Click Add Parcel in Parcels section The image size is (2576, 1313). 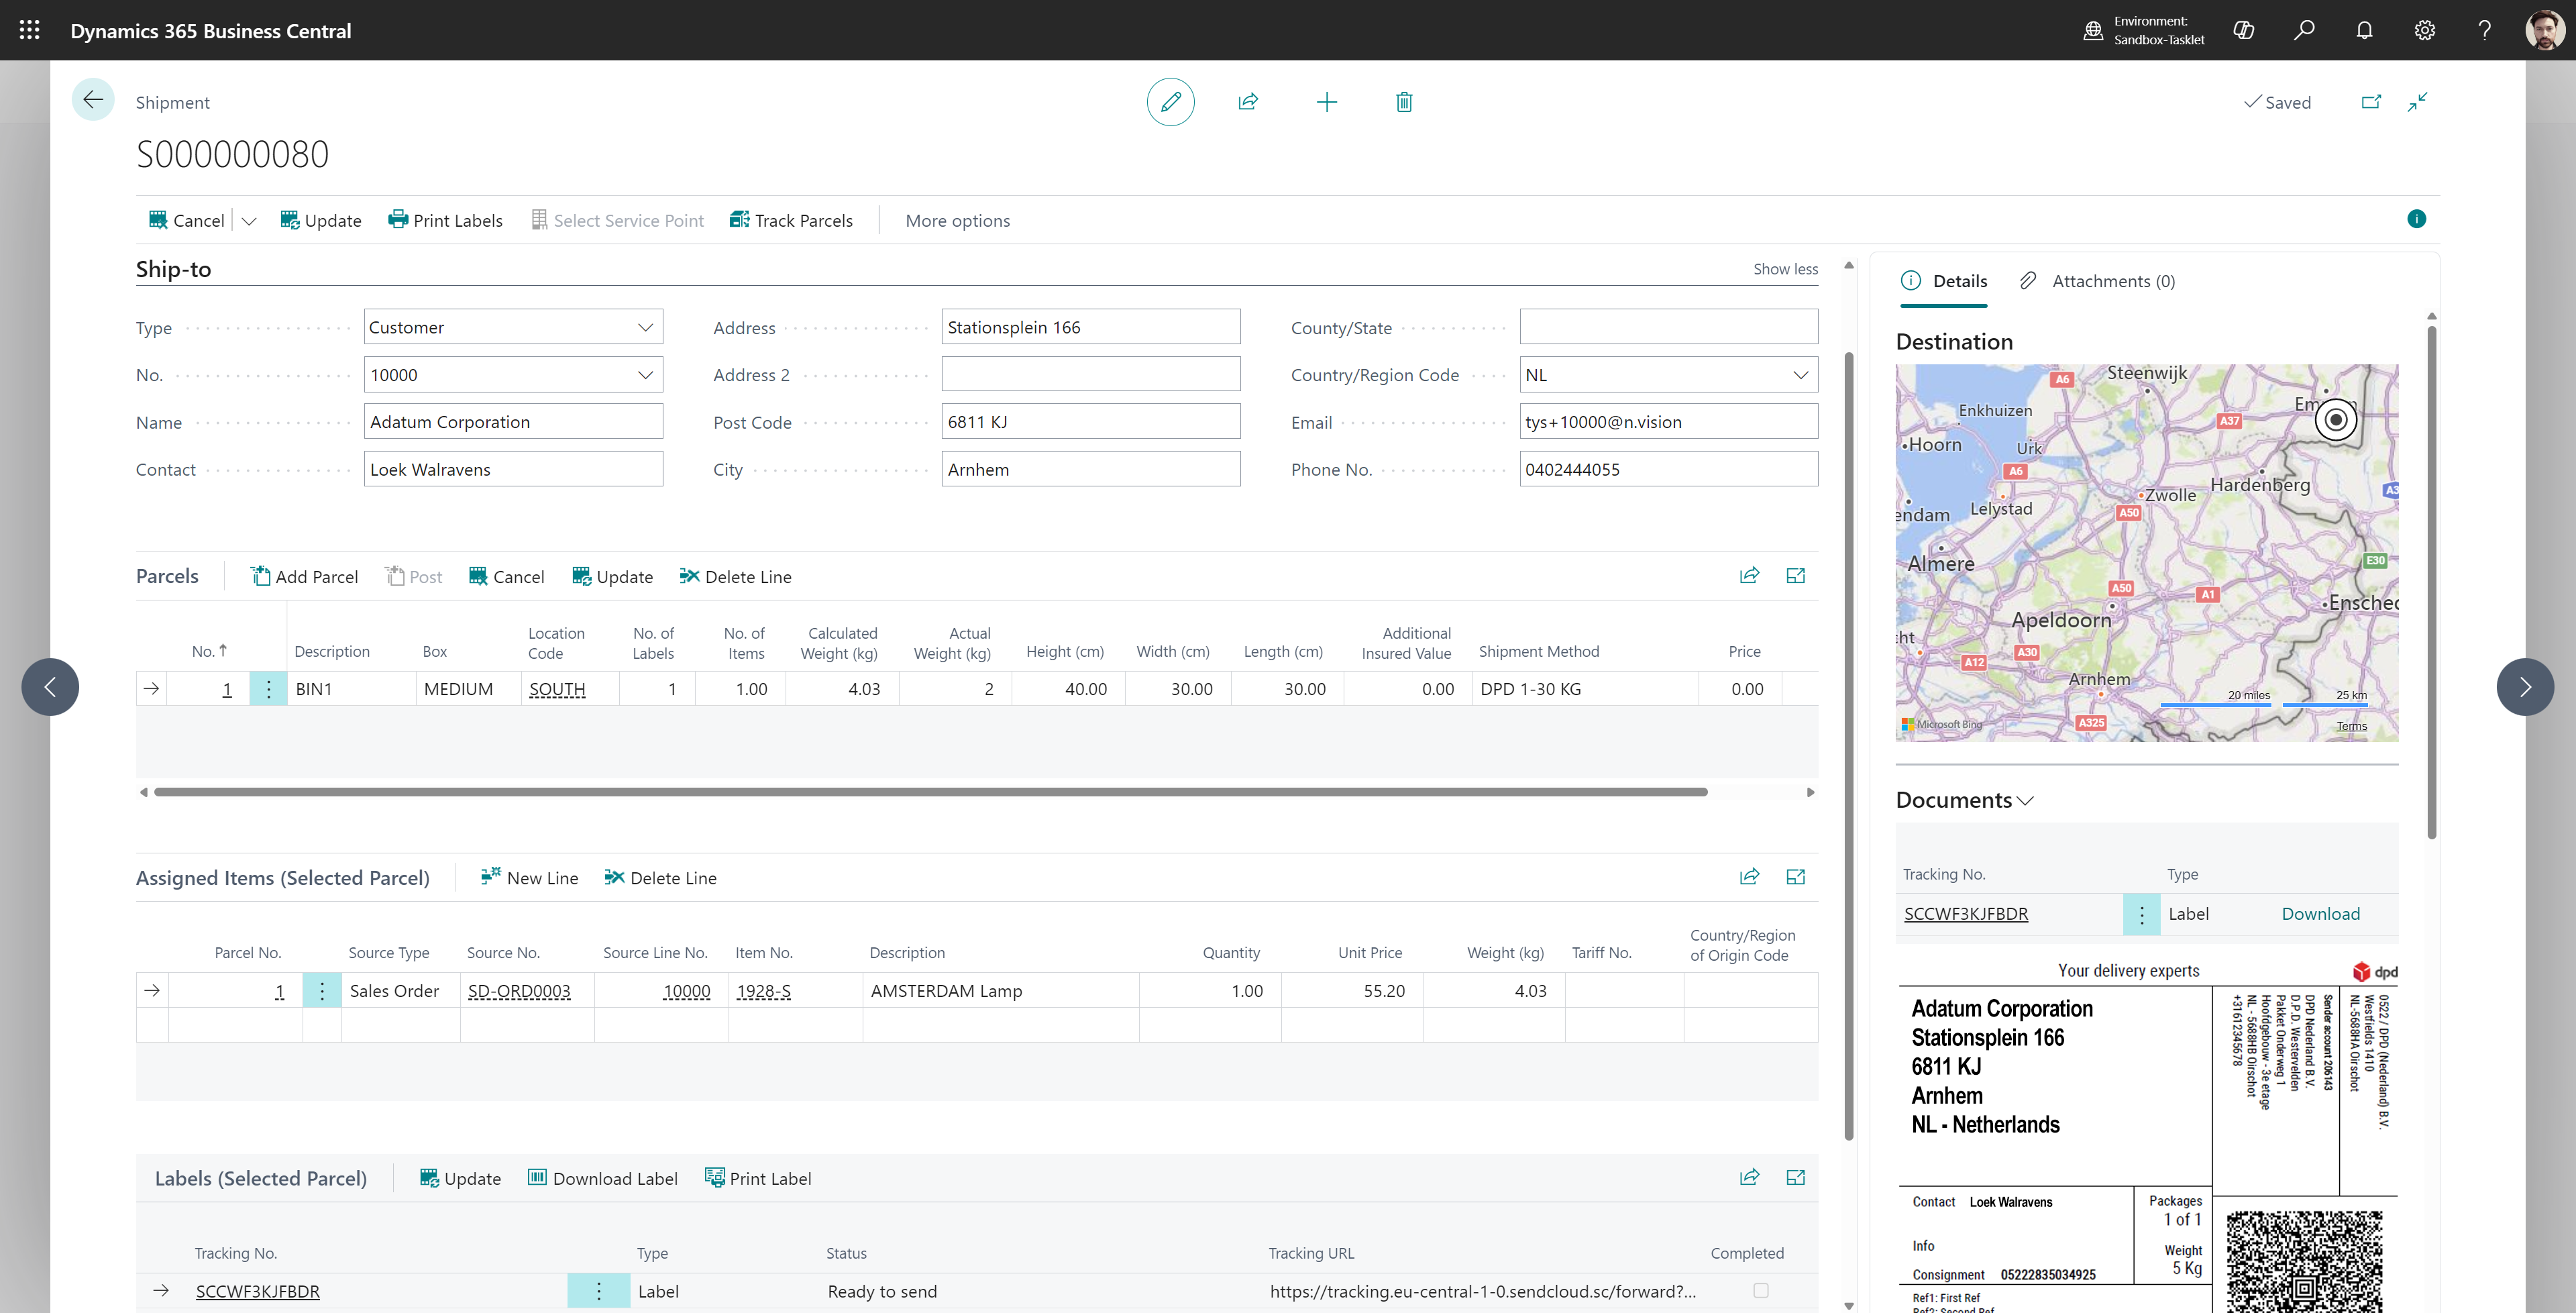click(x=304, y=577)
